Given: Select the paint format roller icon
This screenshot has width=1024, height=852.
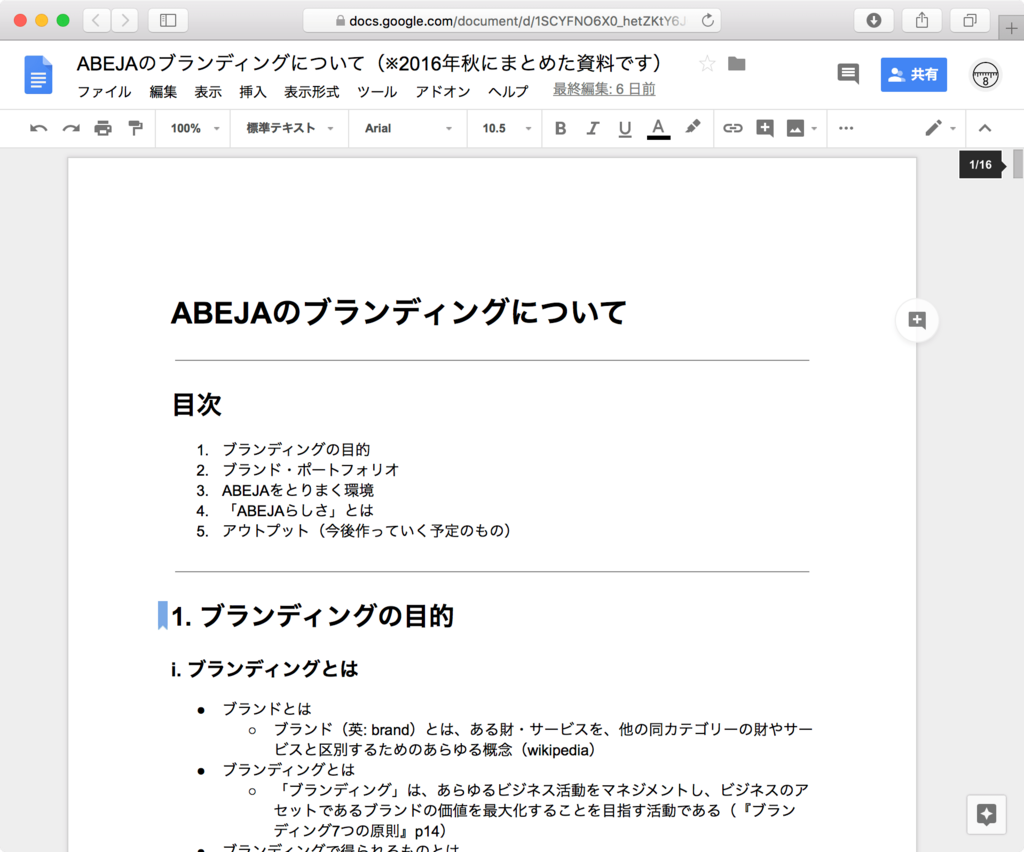Looking at the screenshot, I should 135,128.
